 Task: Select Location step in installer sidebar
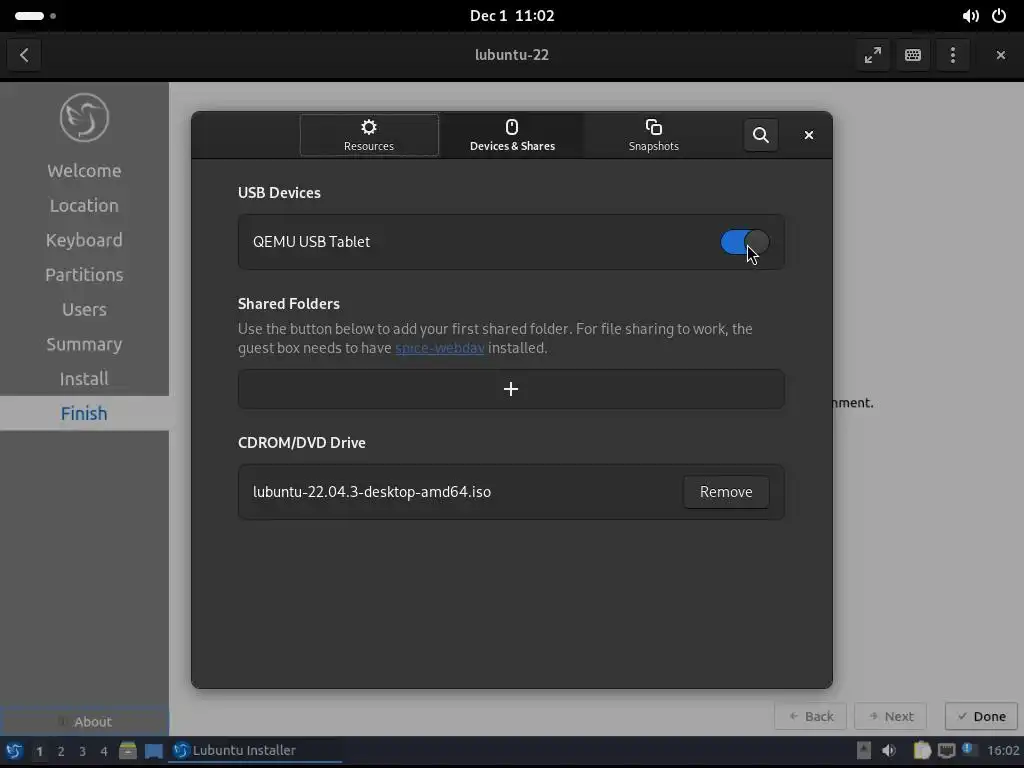84,206
